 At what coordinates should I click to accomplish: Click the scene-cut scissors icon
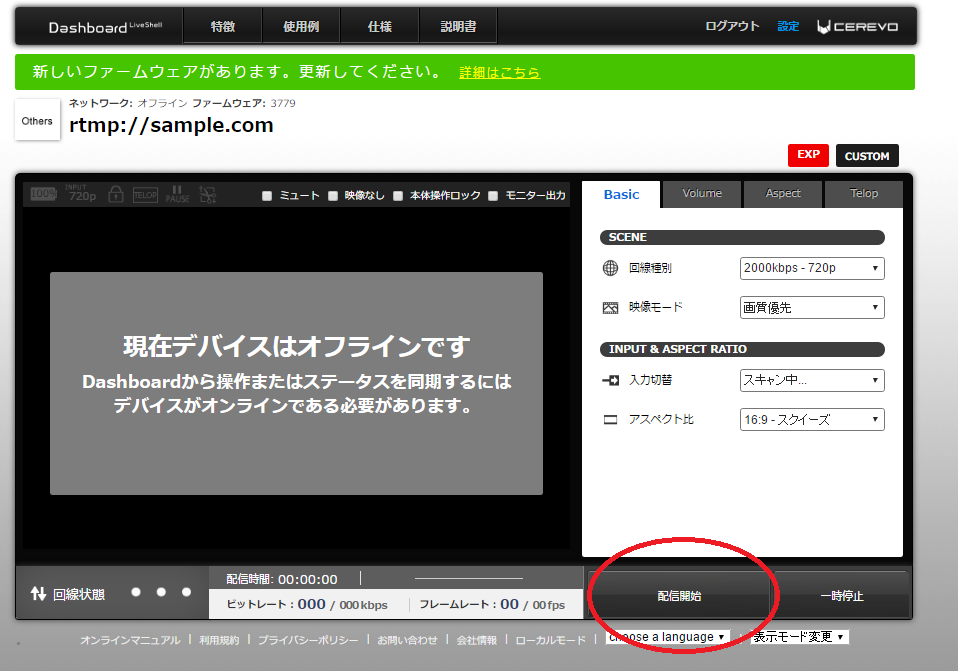207,194
